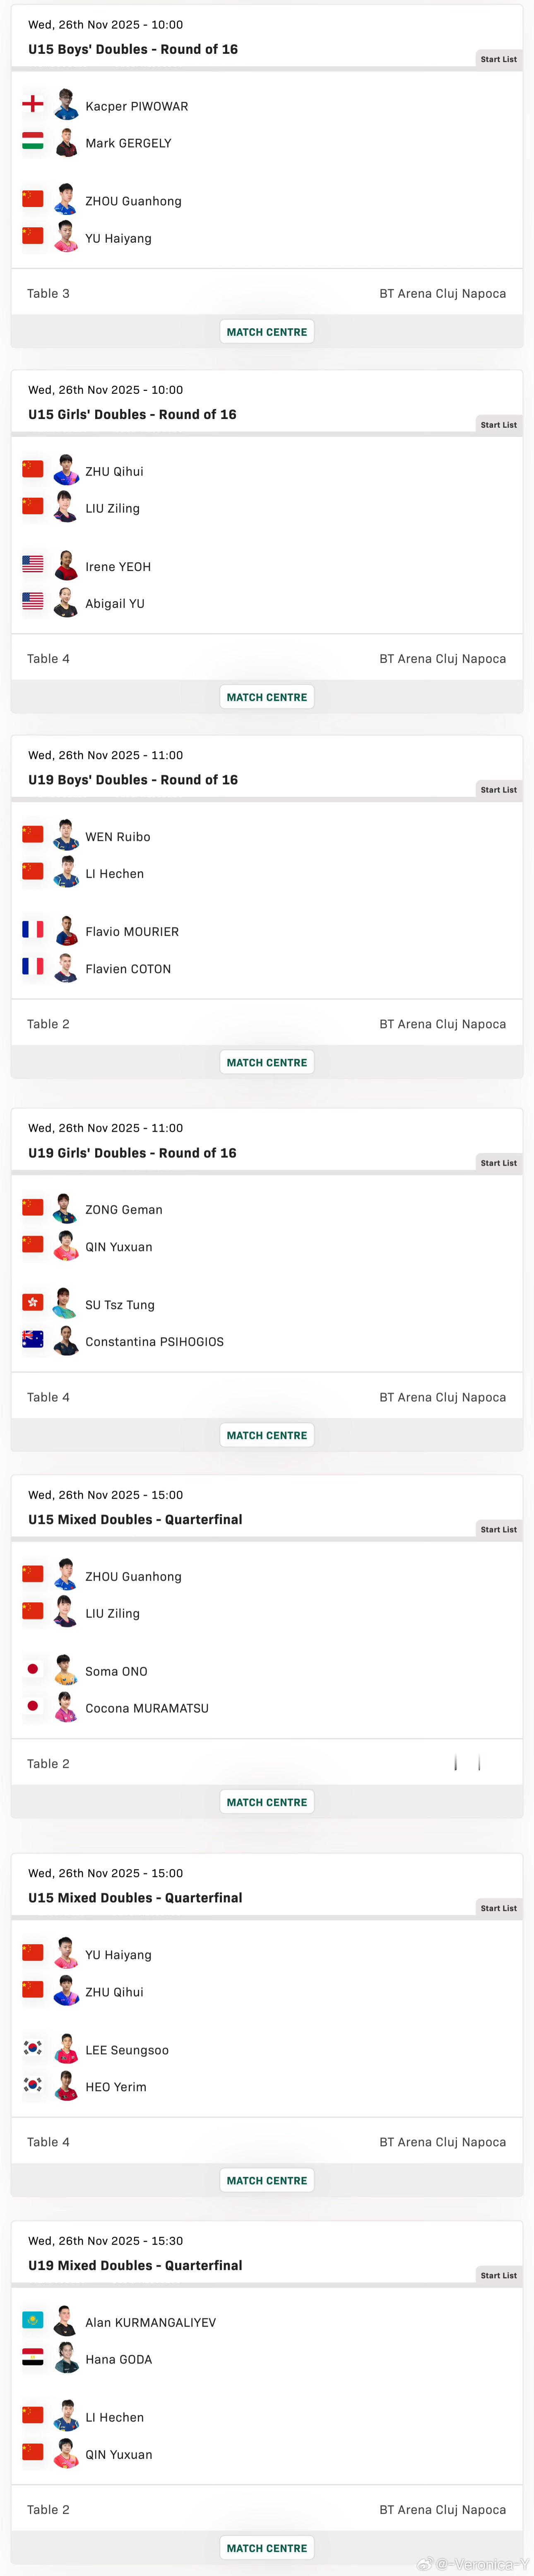Open the U15 Girls' Doubles Start List tab

pyautogui.click(x=498, y=425)
